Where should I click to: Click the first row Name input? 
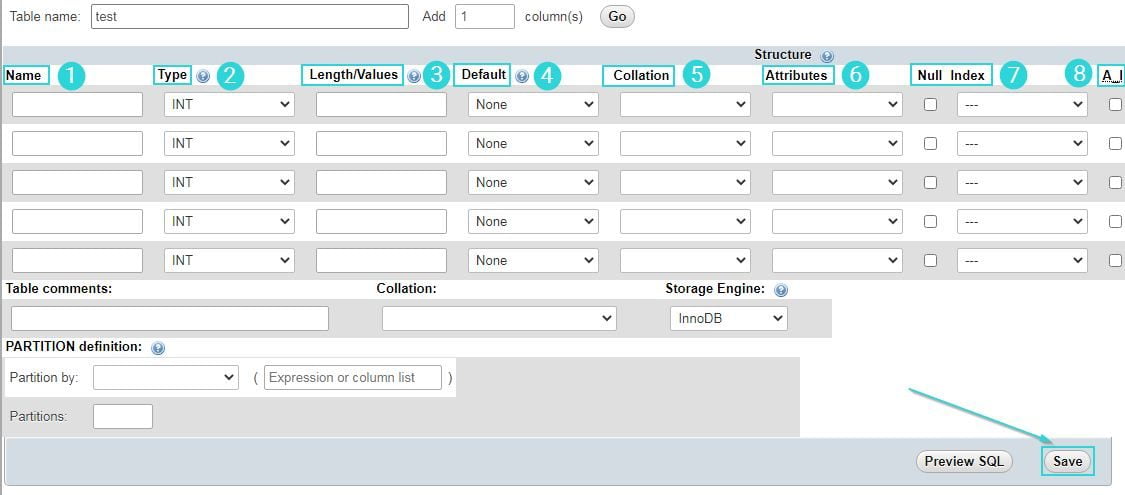(x=77, y=104)
